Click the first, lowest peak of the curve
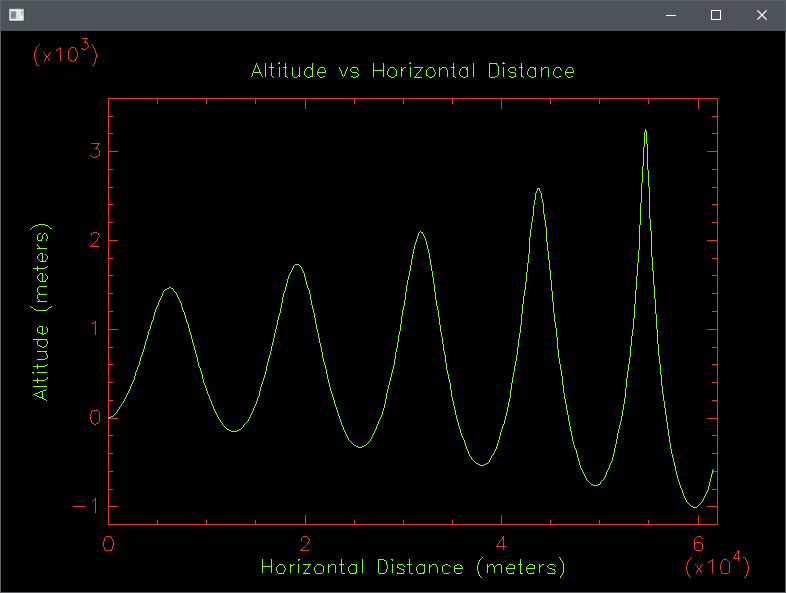 pos(169,288)
